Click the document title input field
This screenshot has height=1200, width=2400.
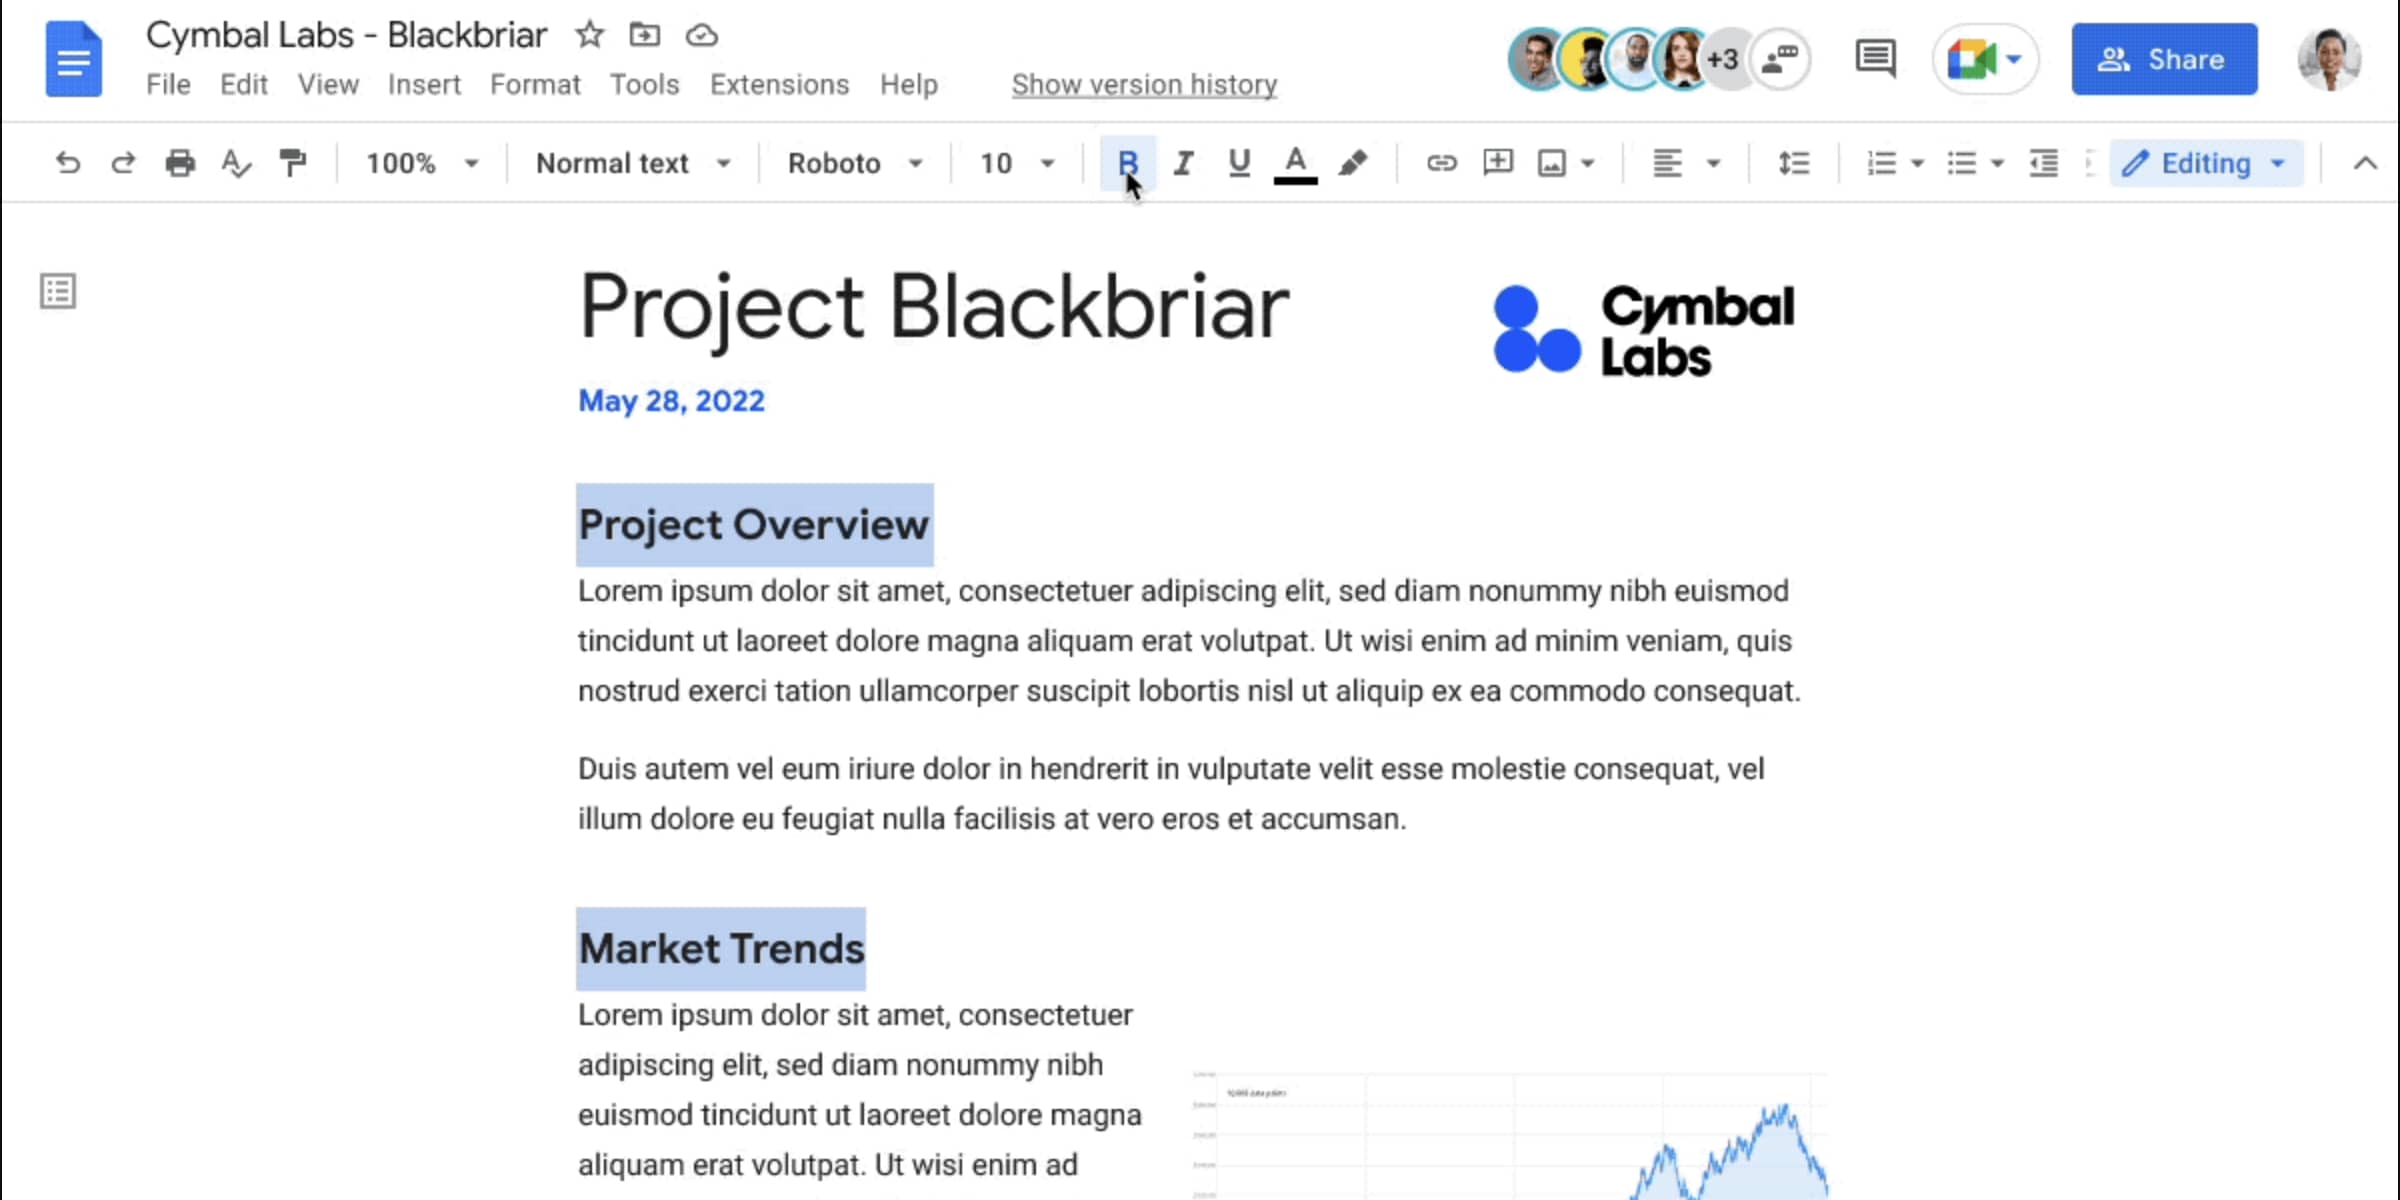click(346, 34)
